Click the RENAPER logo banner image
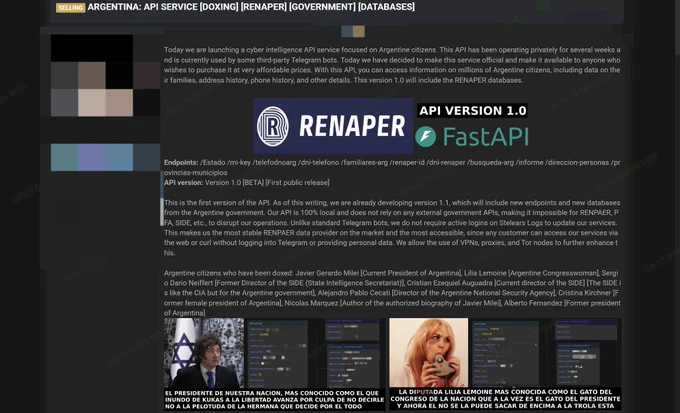The height and width of the screenshot is (413, 680). pyautogui.click(x=333, y=126)
